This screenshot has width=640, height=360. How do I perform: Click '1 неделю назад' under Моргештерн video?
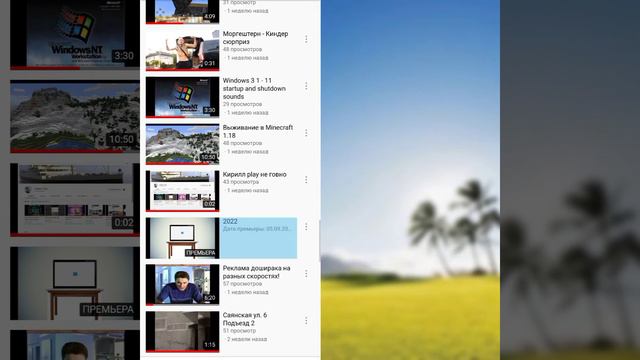point(247,58)
